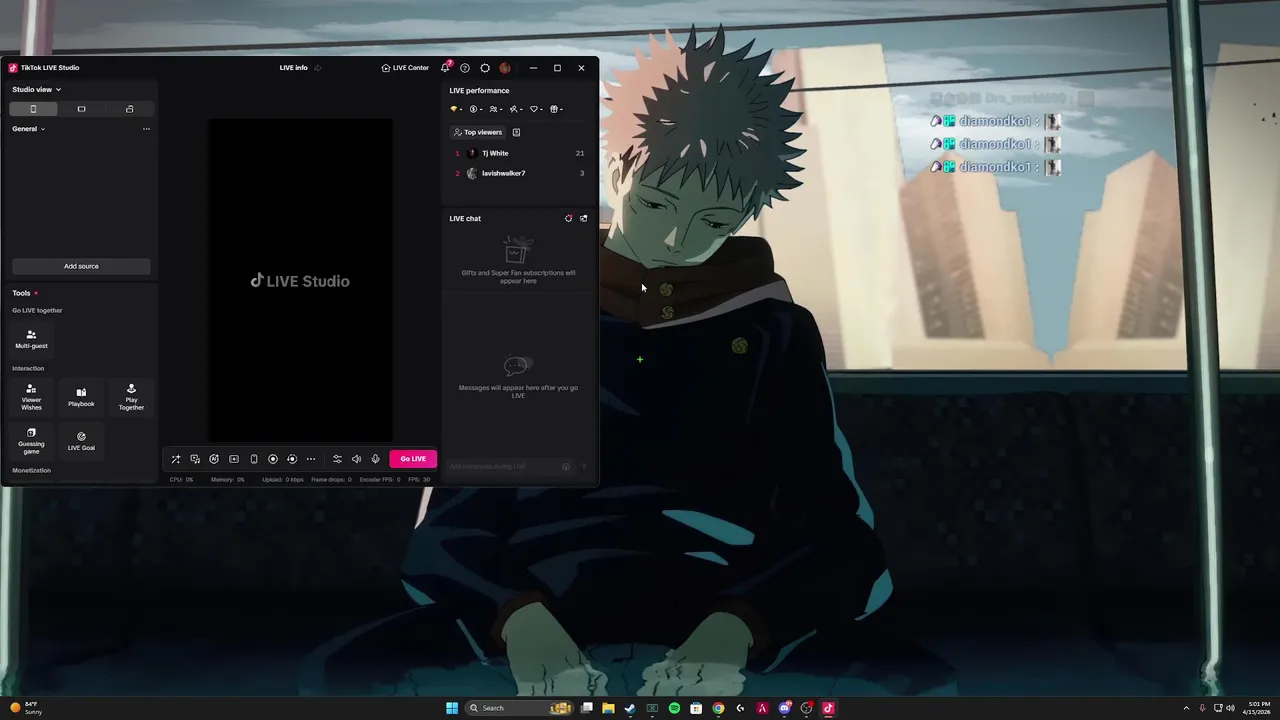This screenshot has height=720, width=1280.
Task: Click the video clip toolbar icon
Action: click(x=234, y=459)
